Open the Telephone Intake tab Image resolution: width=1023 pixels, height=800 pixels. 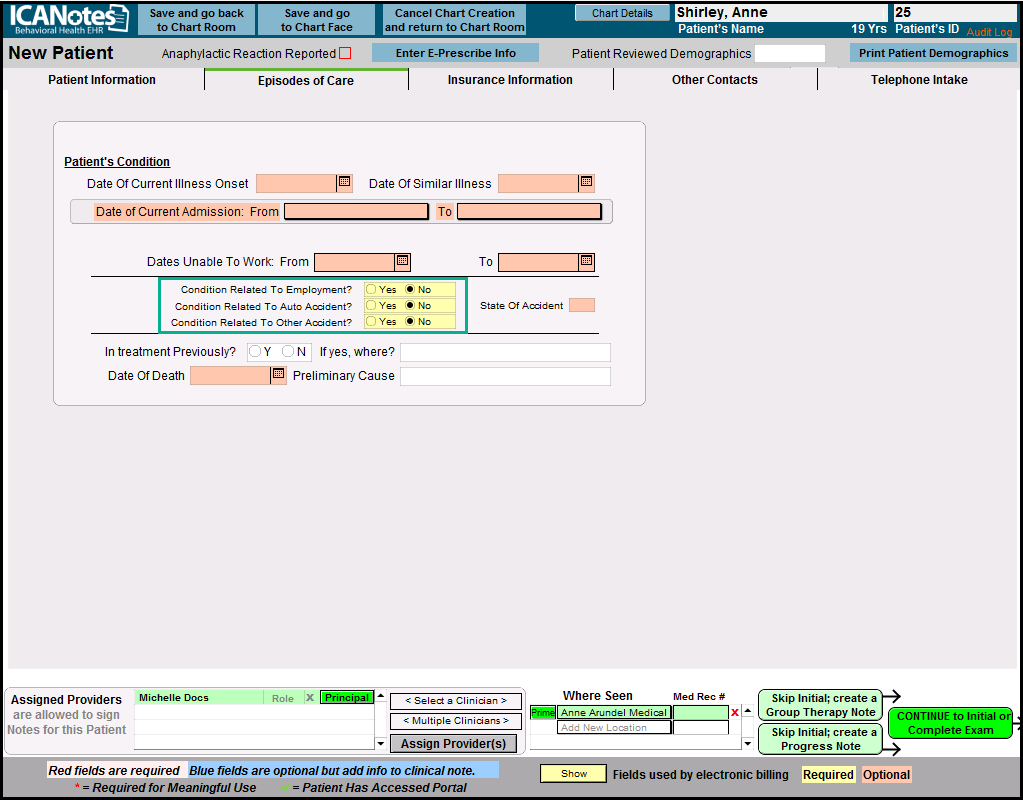click(x=919, y=80)
